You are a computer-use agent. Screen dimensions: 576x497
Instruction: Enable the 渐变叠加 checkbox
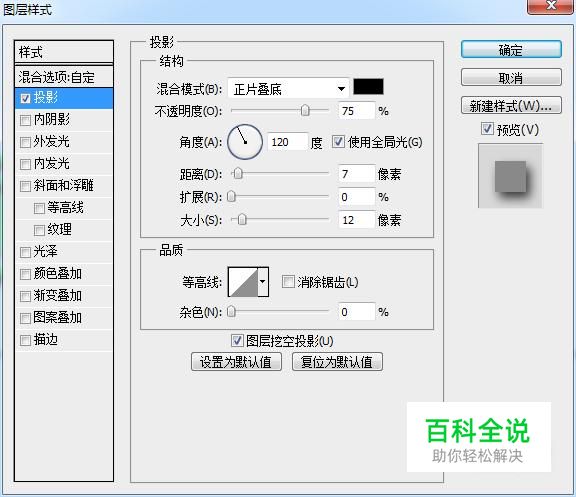25,296
